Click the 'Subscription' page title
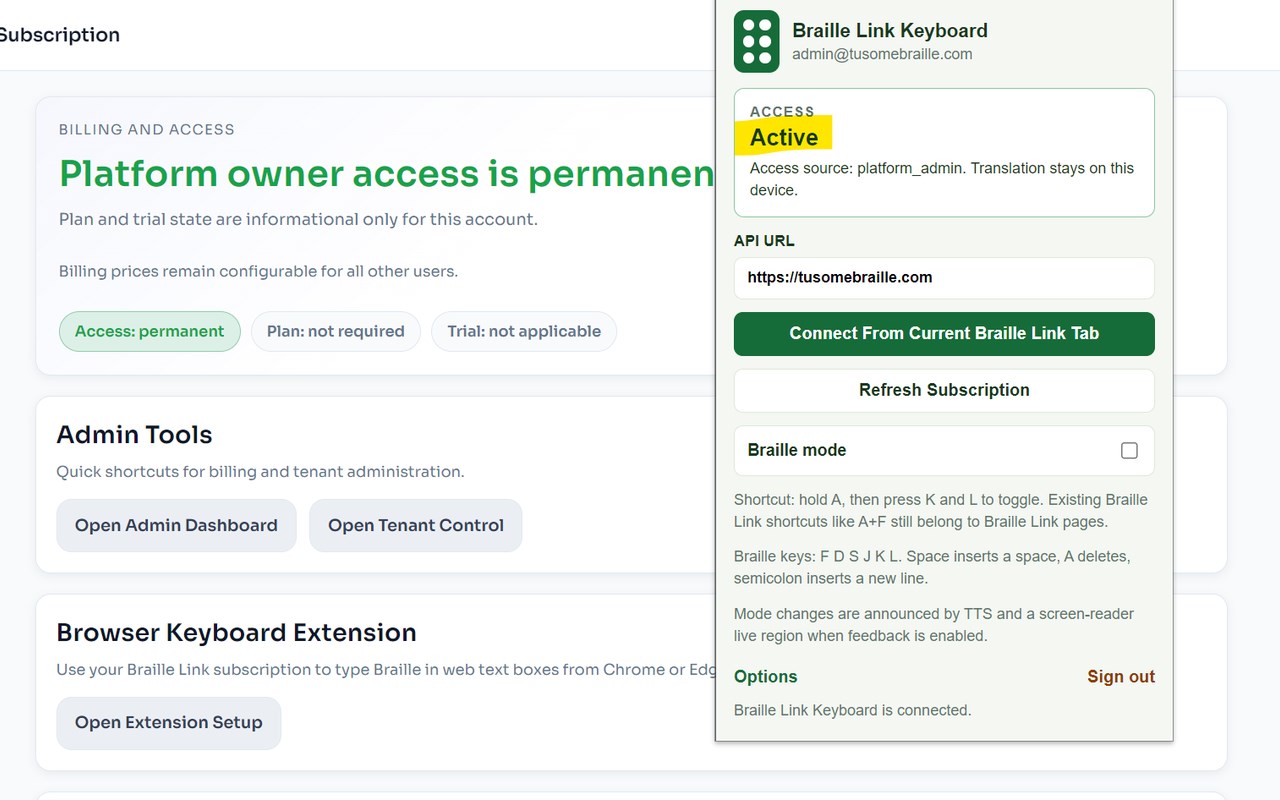The image size is (1280, 800). pos(59,35)
